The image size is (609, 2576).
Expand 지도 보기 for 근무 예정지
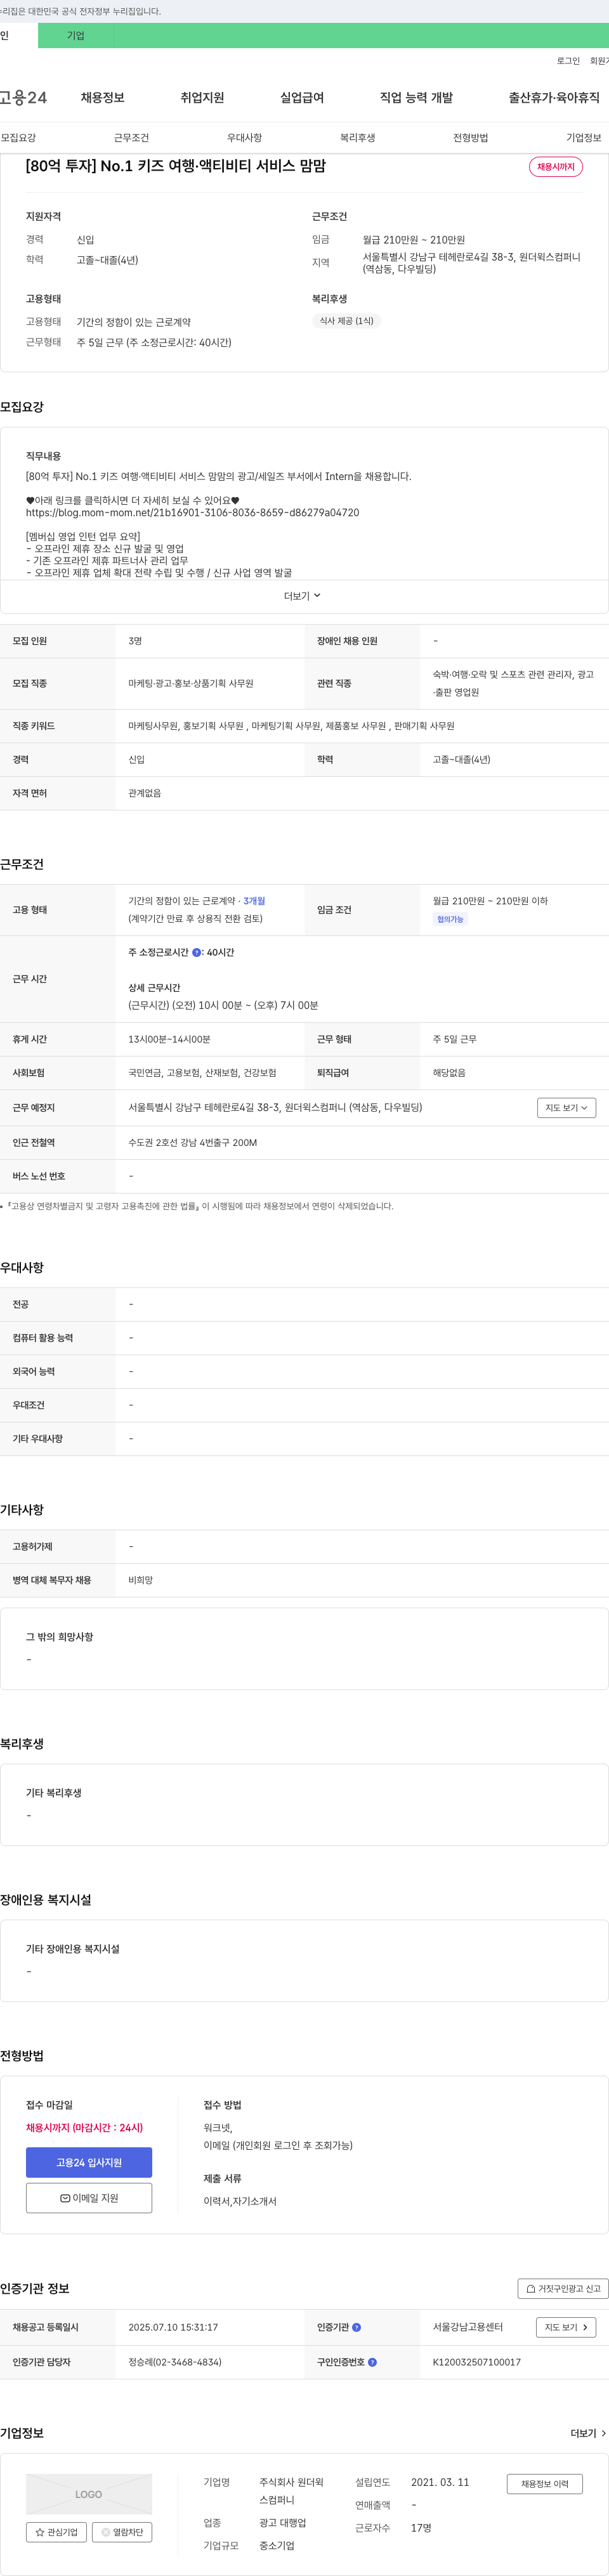(566, 1108)
